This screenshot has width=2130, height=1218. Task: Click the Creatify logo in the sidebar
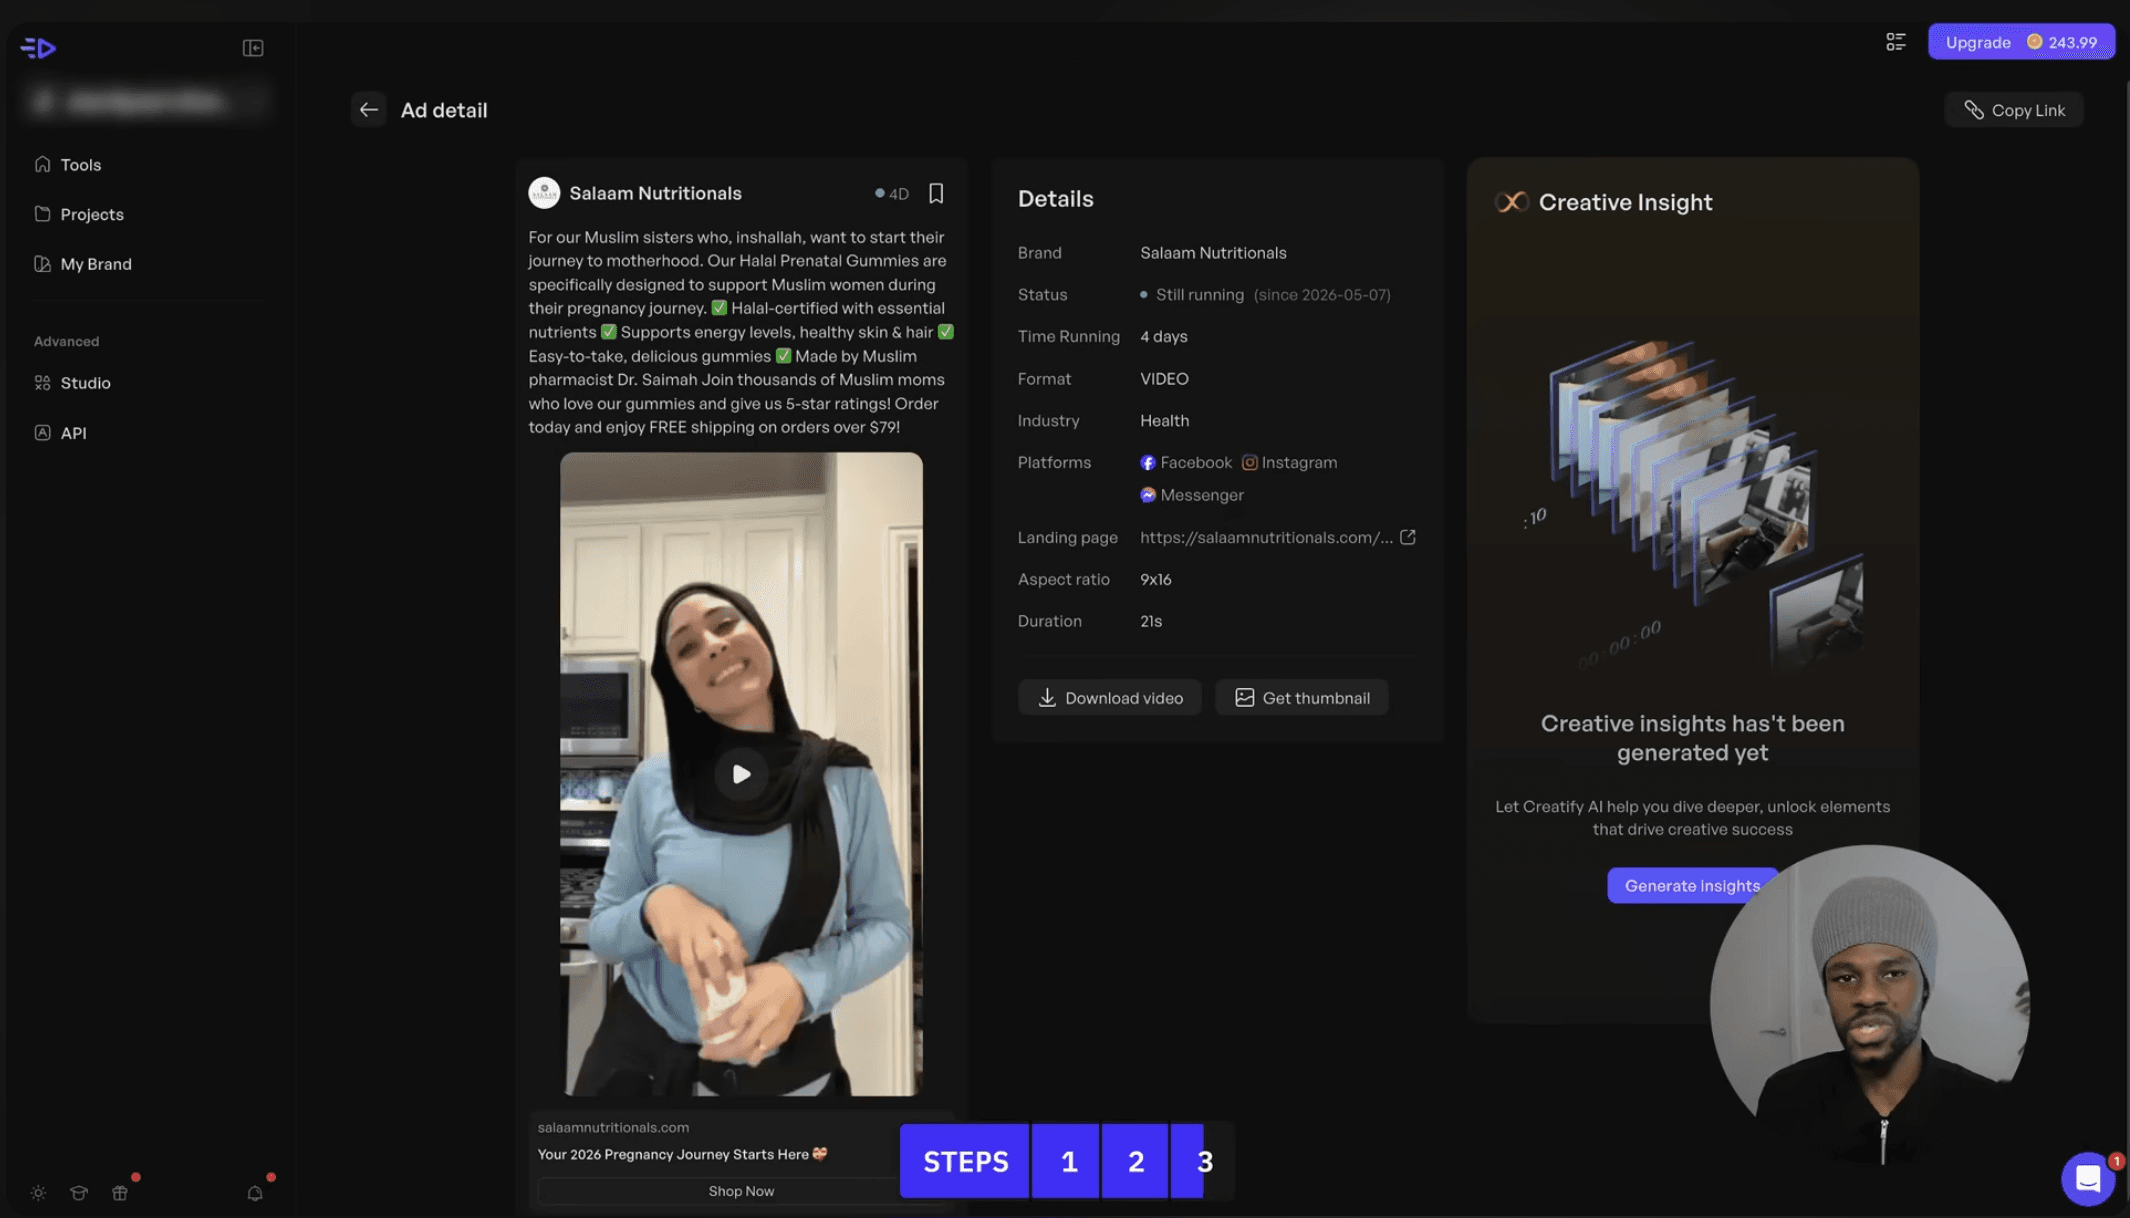38,47
